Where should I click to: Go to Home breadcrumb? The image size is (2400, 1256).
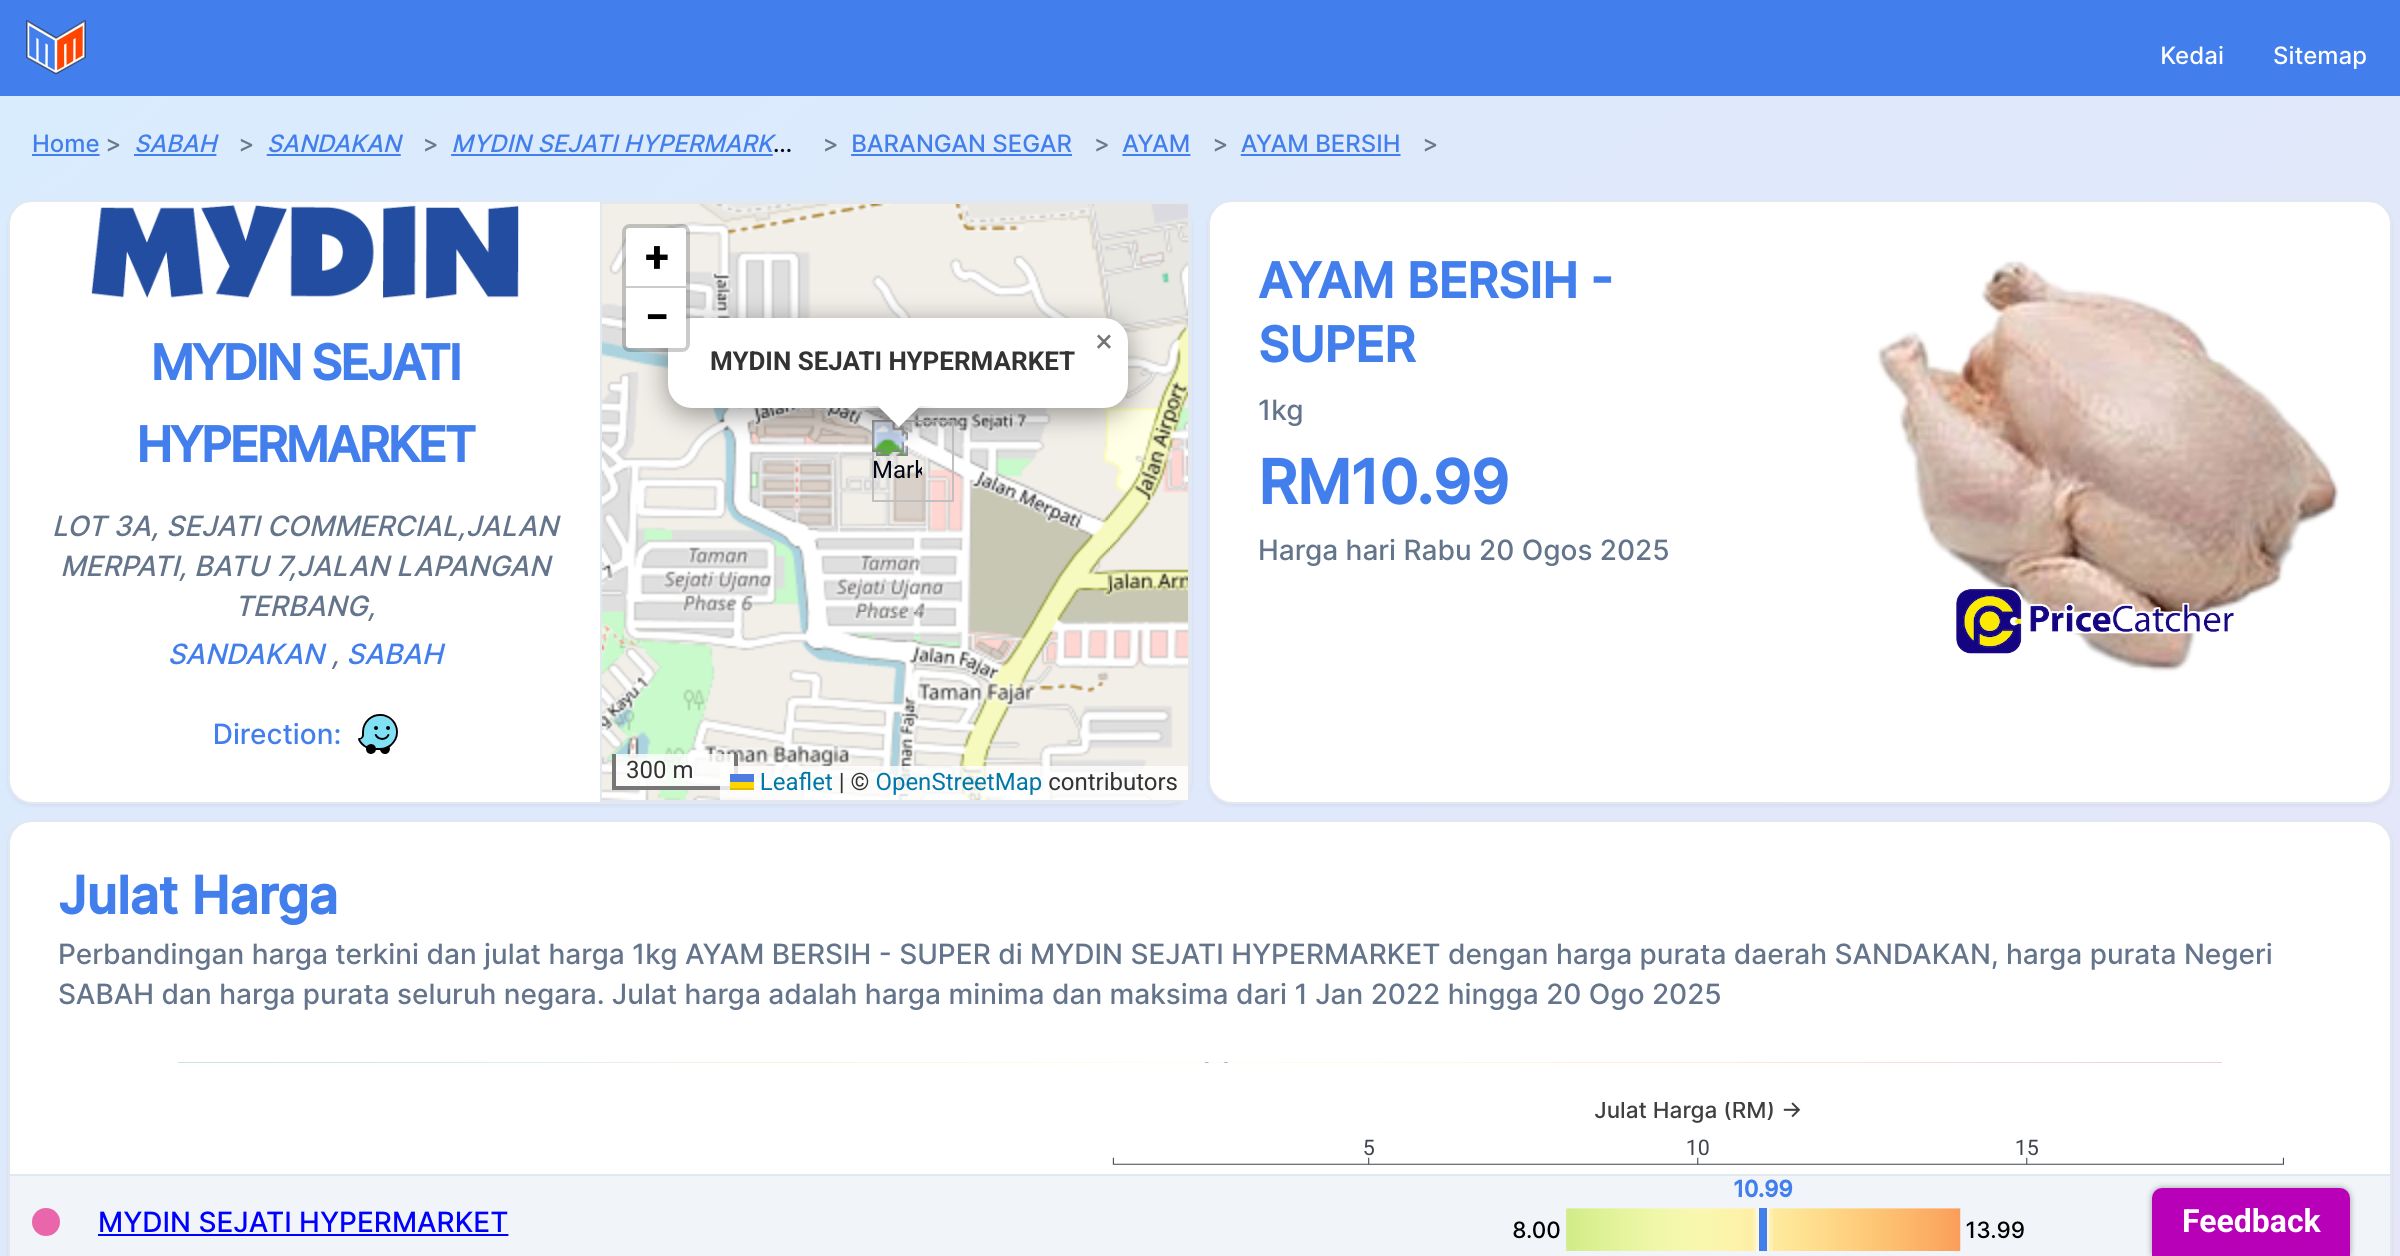coord(65,144)
